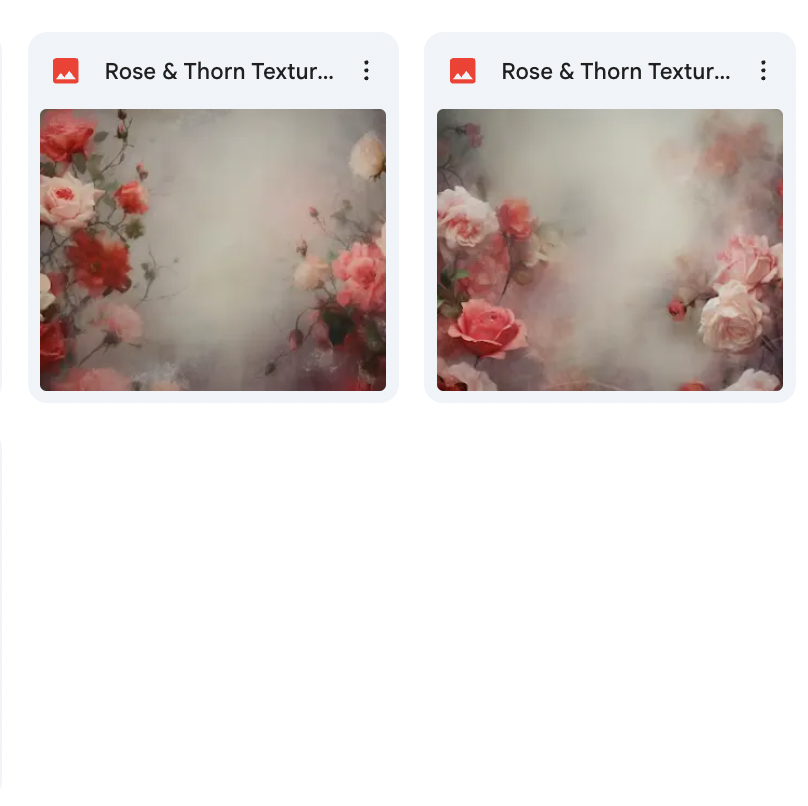This screenshot has height=806, width=808.
Task: Click the large pink rose at bottom-left of right thumbnail
Action: [487, 328]
